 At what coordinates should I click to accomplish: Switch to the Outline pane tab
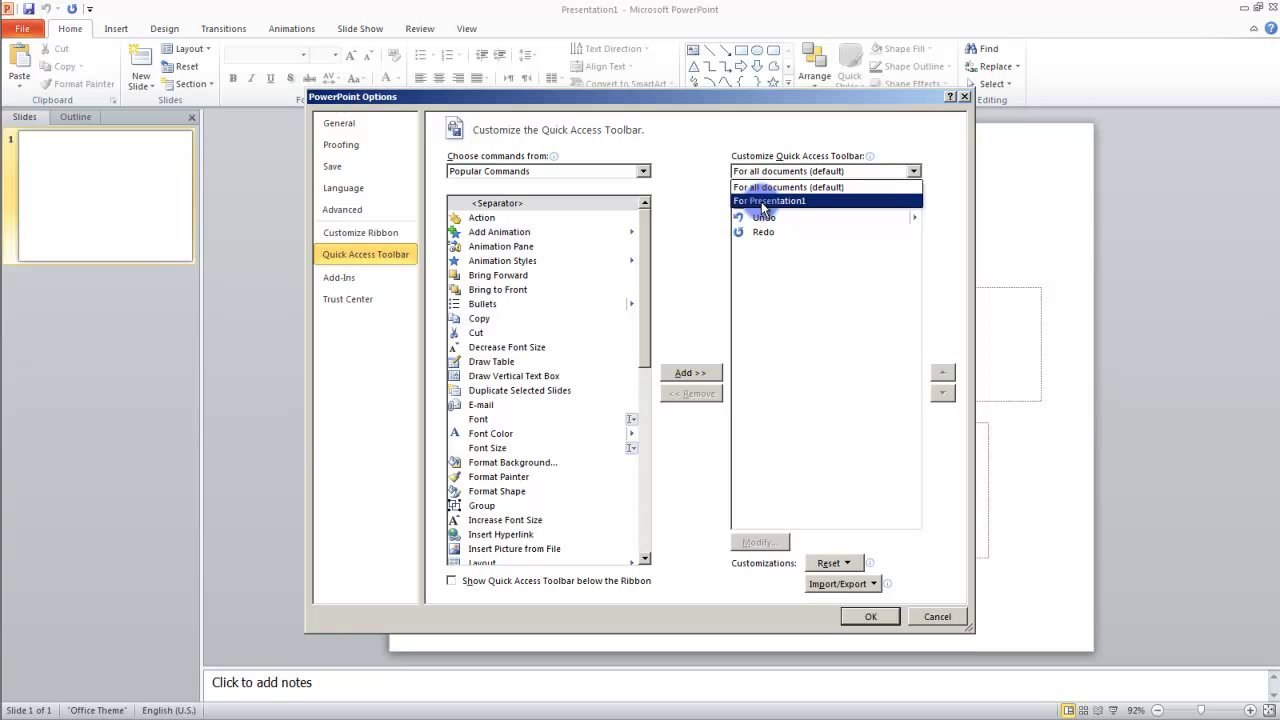pyautogui.click(x=76, y=117)
